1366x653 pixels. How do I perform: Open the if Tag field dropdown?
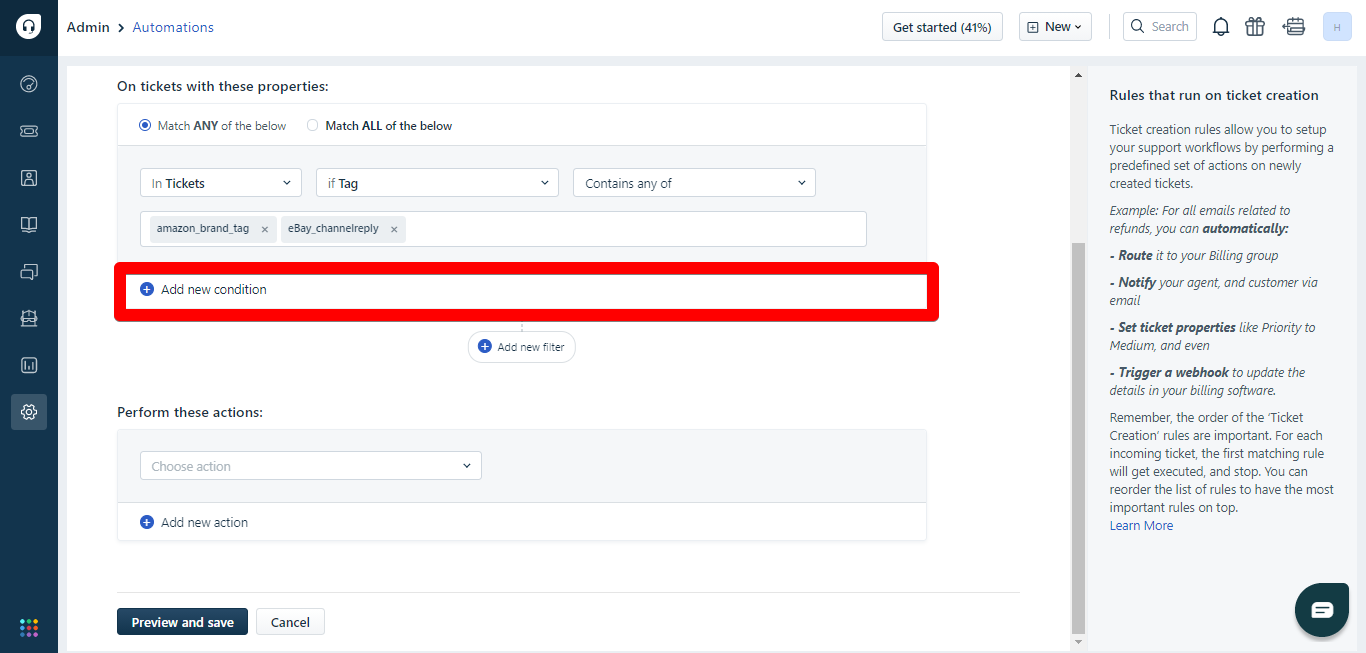[438, 183]
